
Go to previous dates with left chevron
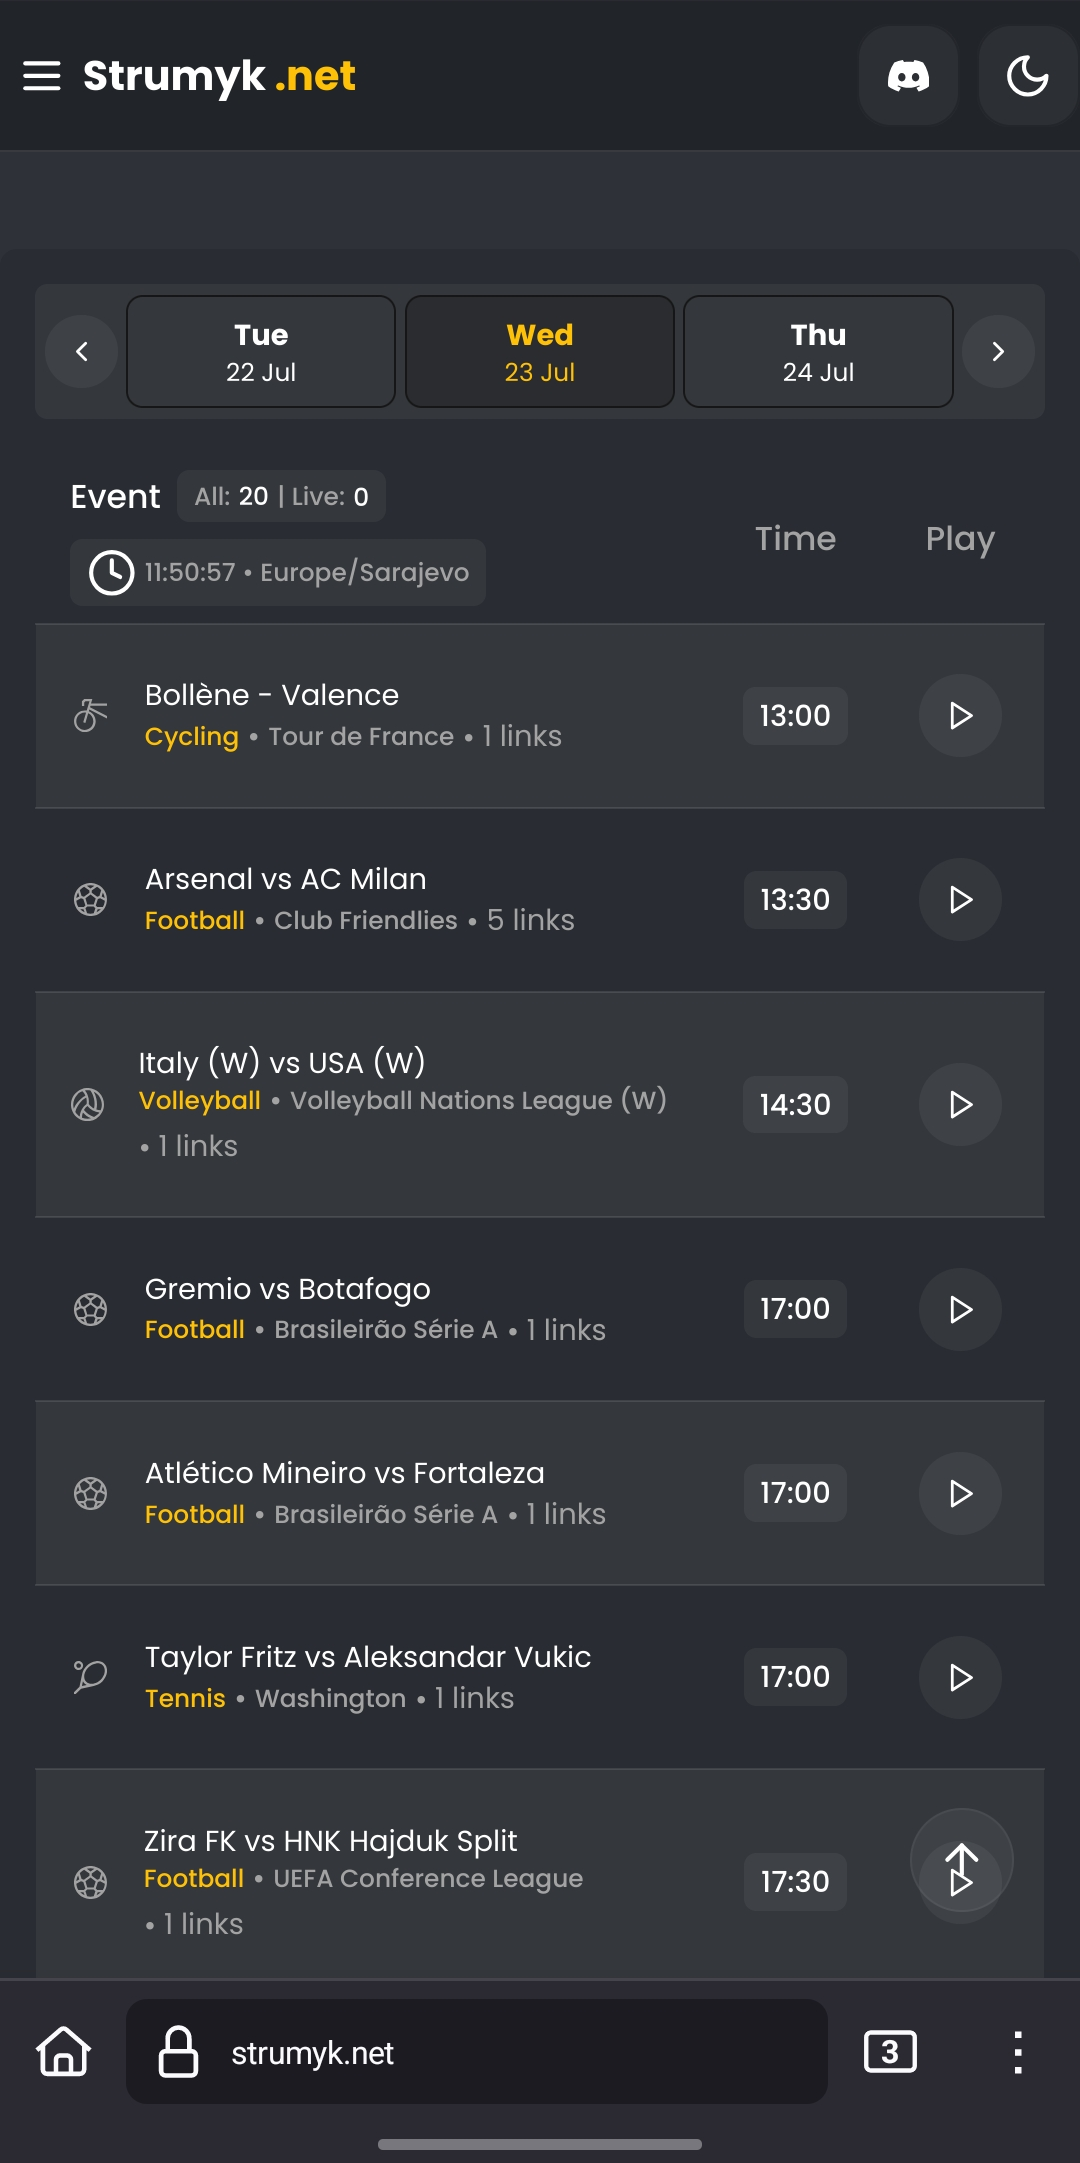[x=82, y=352]
